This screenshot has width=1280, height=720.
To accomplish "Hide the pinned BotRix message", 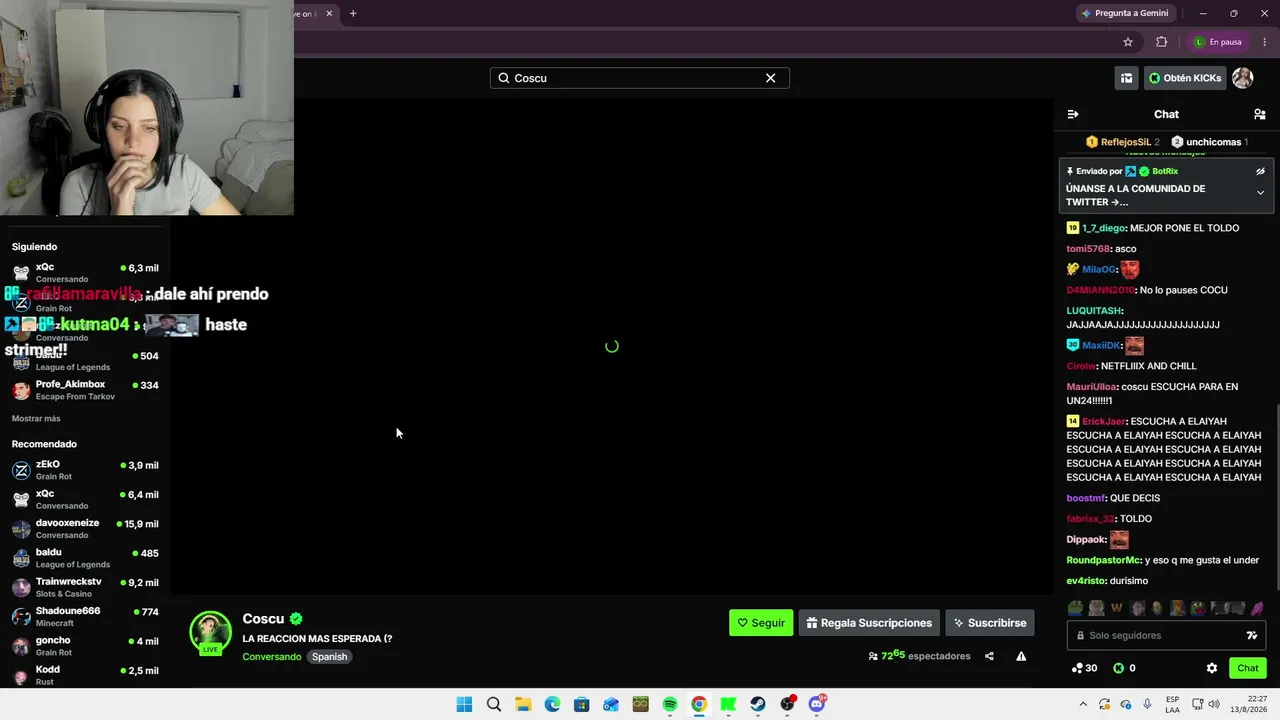I will pos(1260,171).
